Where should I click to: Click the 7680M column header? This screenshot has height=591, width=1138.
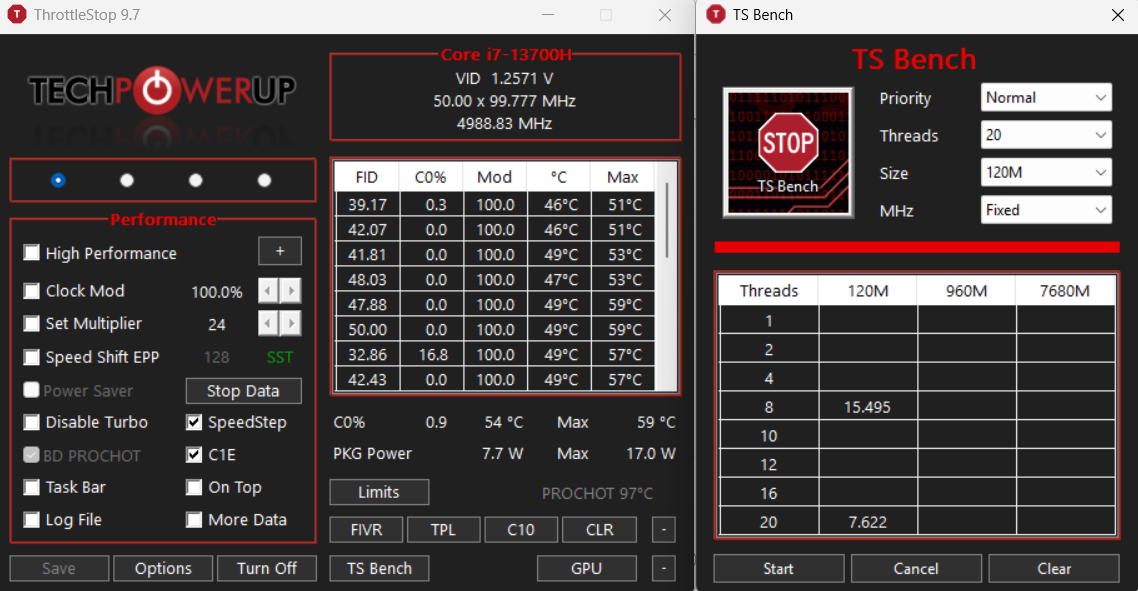(1065, 291)
